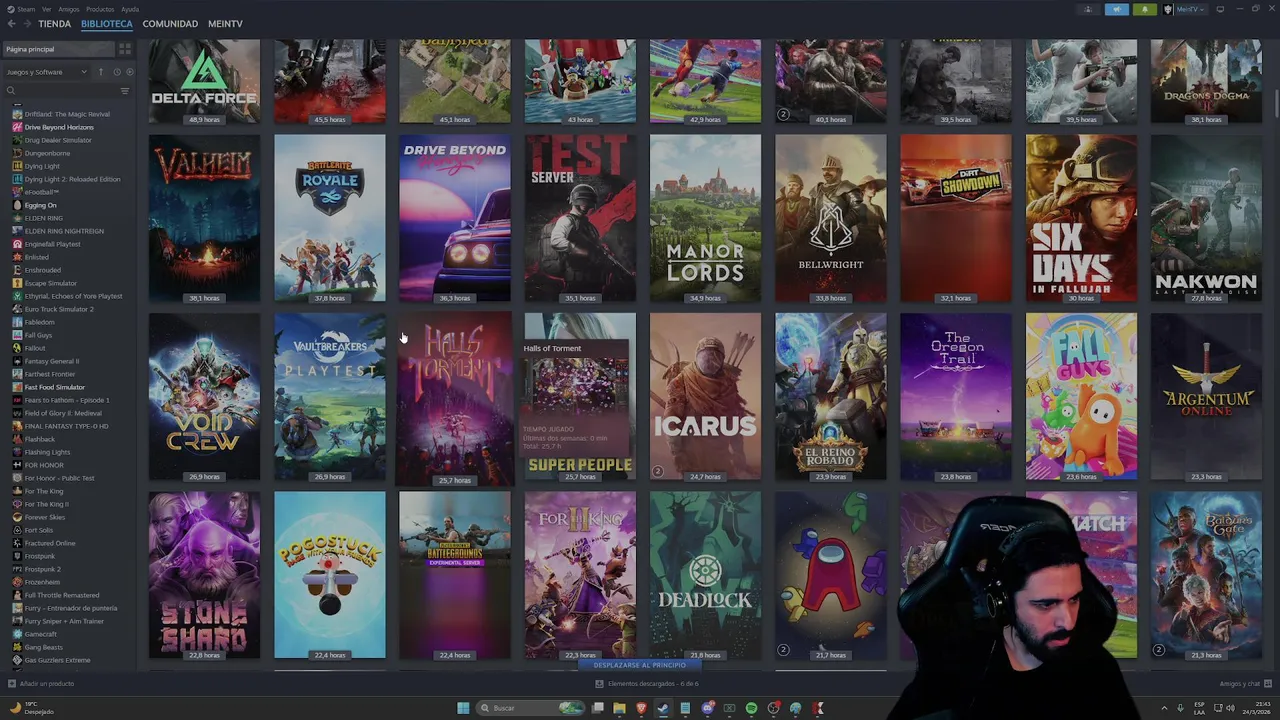Open the downloads status bar entry
This screenshot has height=720, width=1280.
(x=647, y=684)
